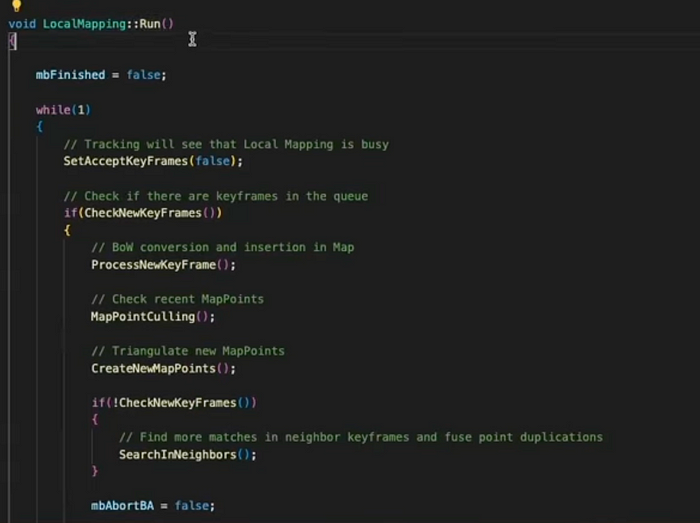Click the yellow opening brace after if(CheckNewKeyFrames())
700x523 pixels.
coord(67,230)
